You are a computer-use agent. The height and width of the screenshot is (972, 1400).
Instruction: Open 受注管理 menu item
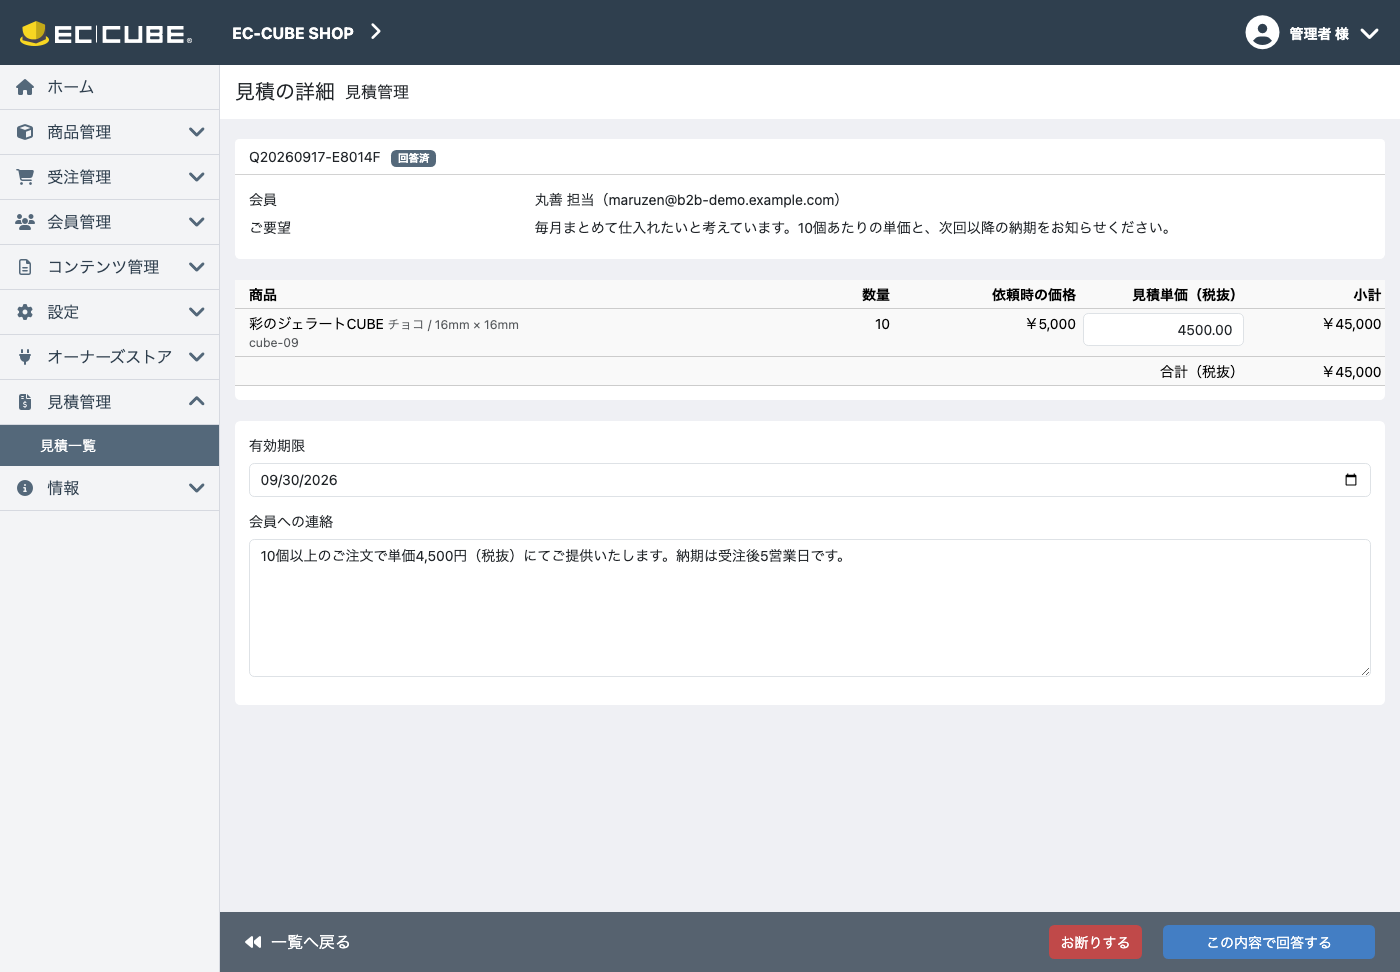(x=109, y=177)
